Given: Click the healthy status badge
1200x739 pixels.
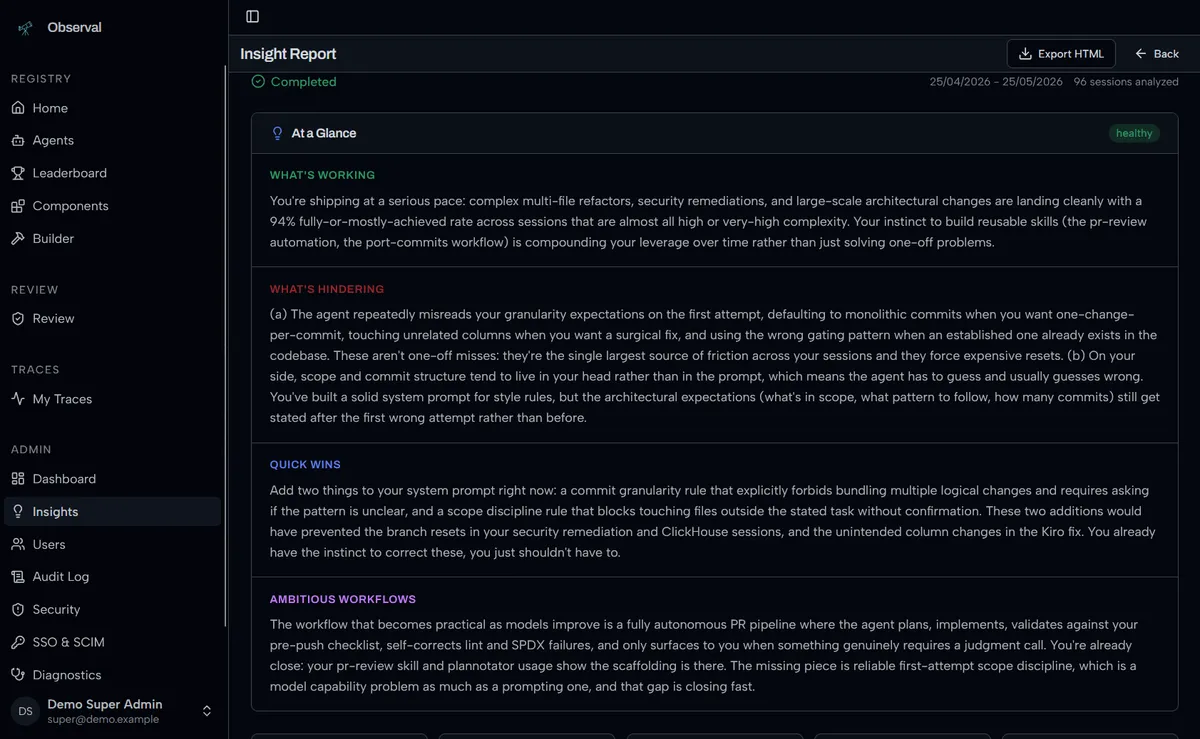Looking at the screenshot, I should [1134, 133].
